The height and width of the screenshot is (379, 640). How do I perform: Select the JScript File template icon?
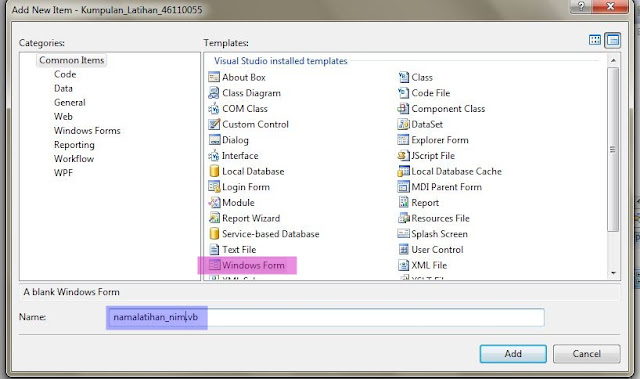(403, 155)
